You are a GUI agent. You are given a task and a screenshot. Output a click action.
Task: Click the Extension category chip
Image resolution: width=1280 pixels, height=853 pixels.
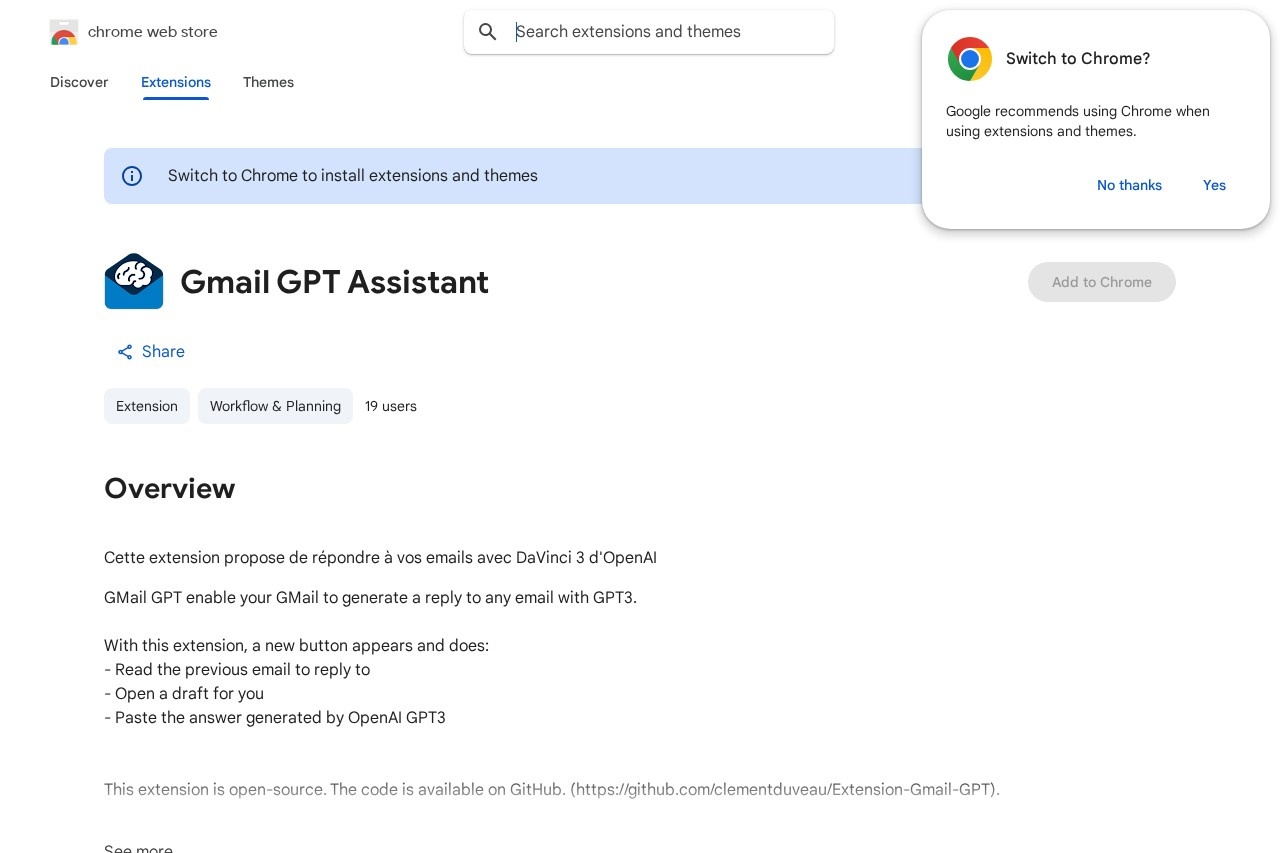pyautogui.click(x=147, y=406)
